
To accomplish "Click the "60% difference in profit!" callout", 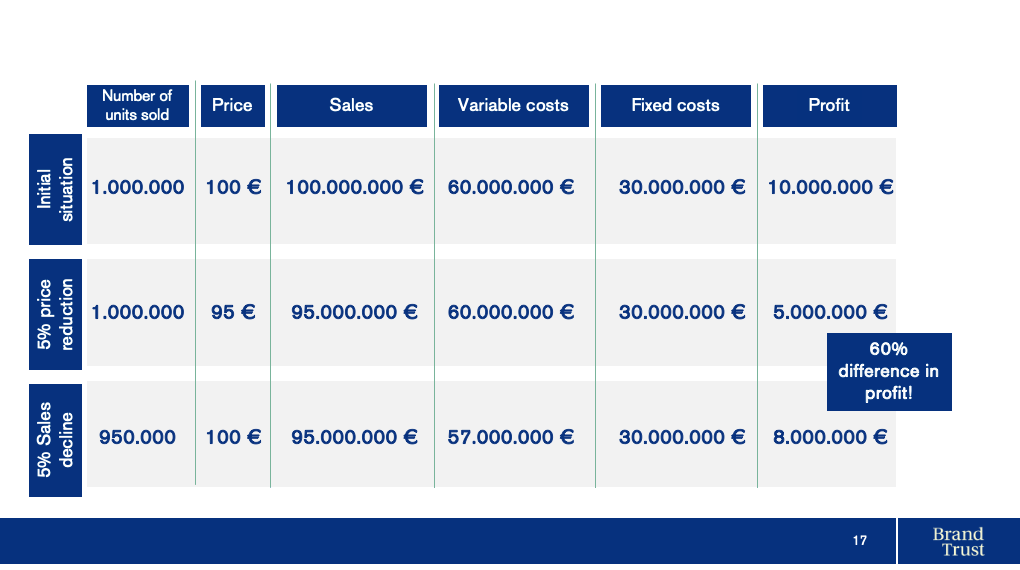I will (889, 371).
